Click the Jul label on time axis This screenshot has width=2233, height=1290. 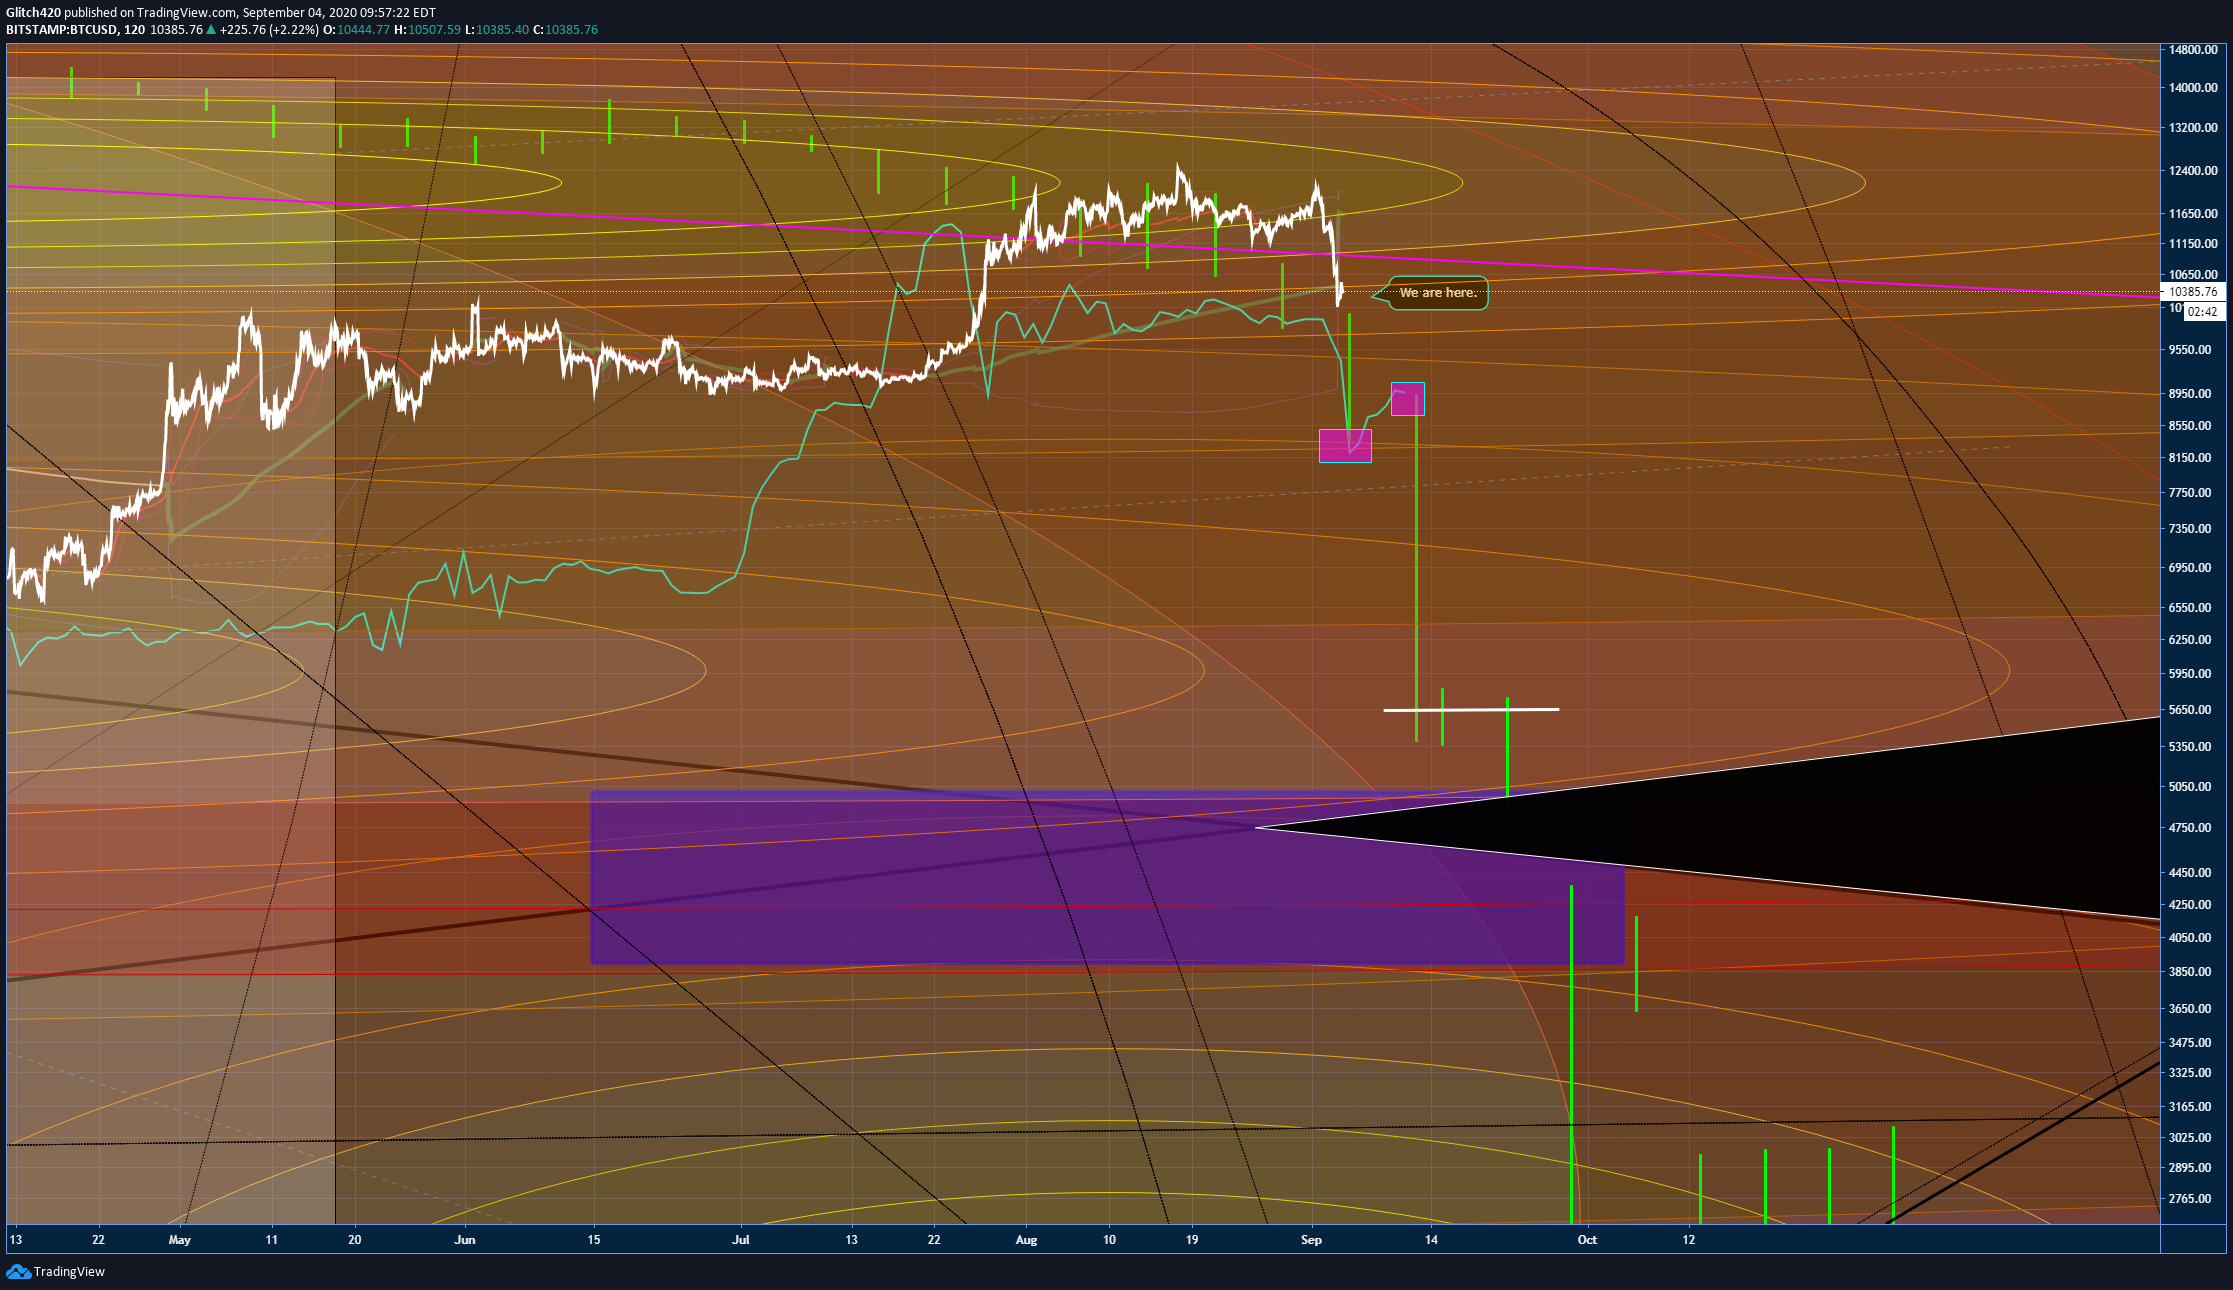[x=741, y=1240]
